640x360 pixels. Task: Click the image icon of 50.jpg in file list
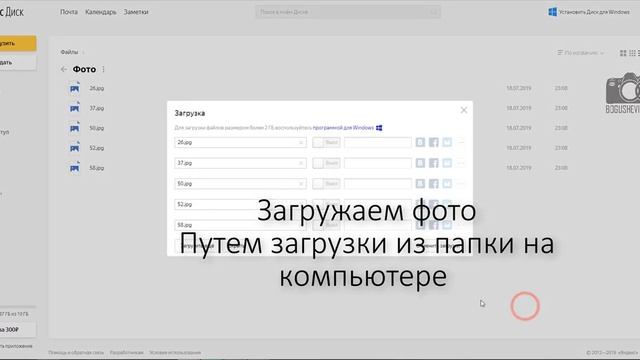(x=75, y=128)
